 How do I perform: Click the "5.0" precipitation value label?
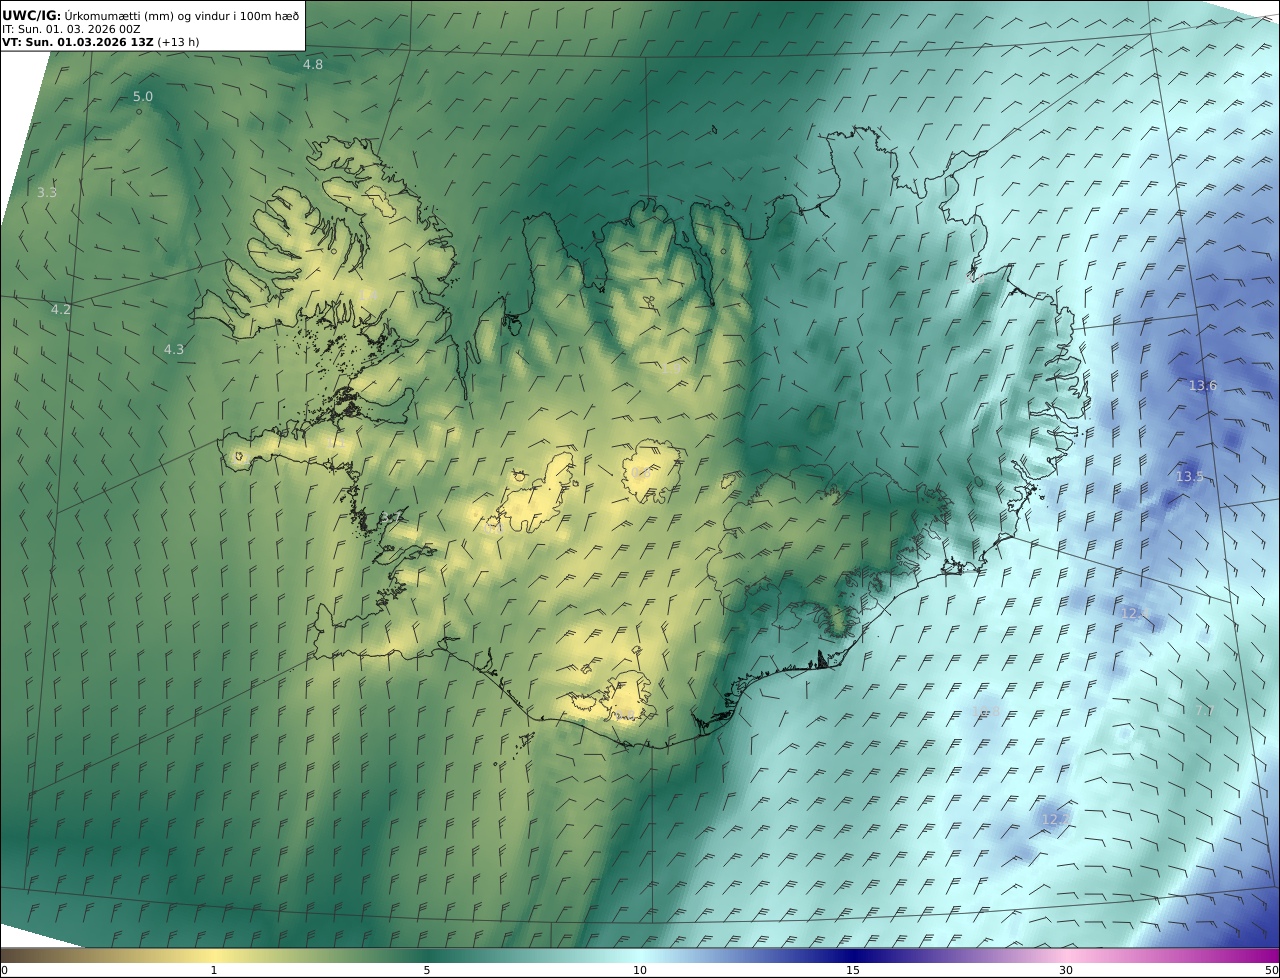[x=143, y=97]
